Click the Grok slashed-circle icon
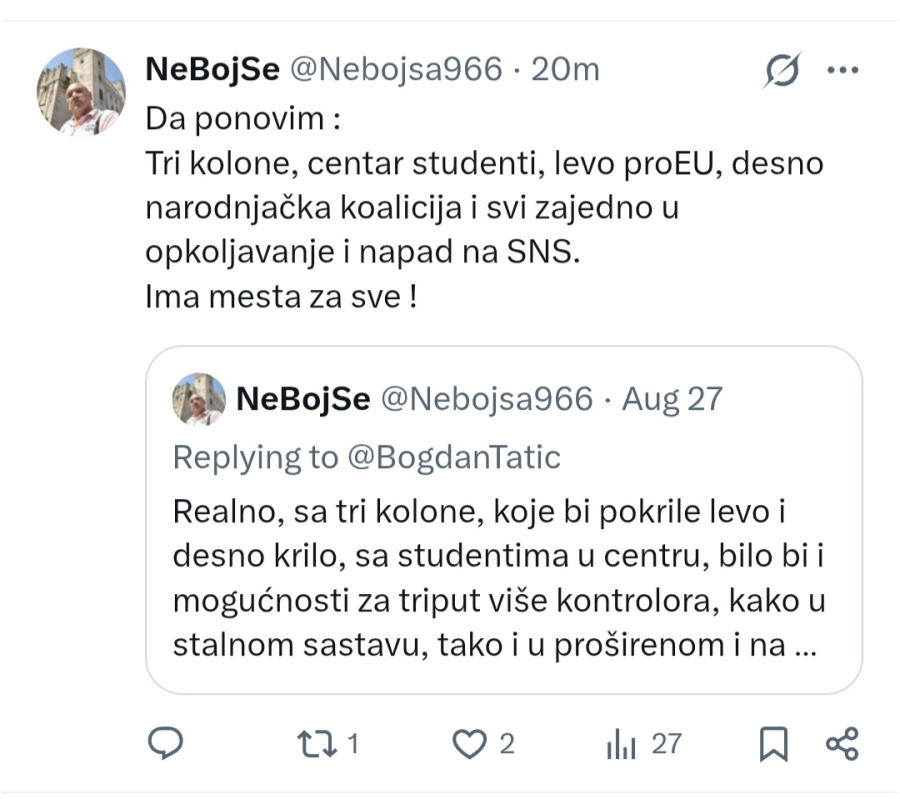The image size is (900, 799). click(782, 71)
